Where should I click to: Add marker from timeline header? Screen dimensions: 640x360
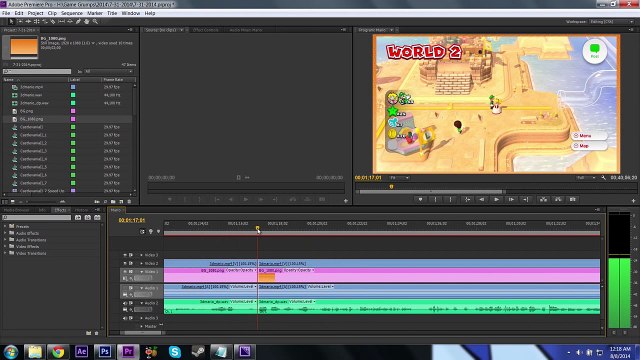(x=158, y=231)
